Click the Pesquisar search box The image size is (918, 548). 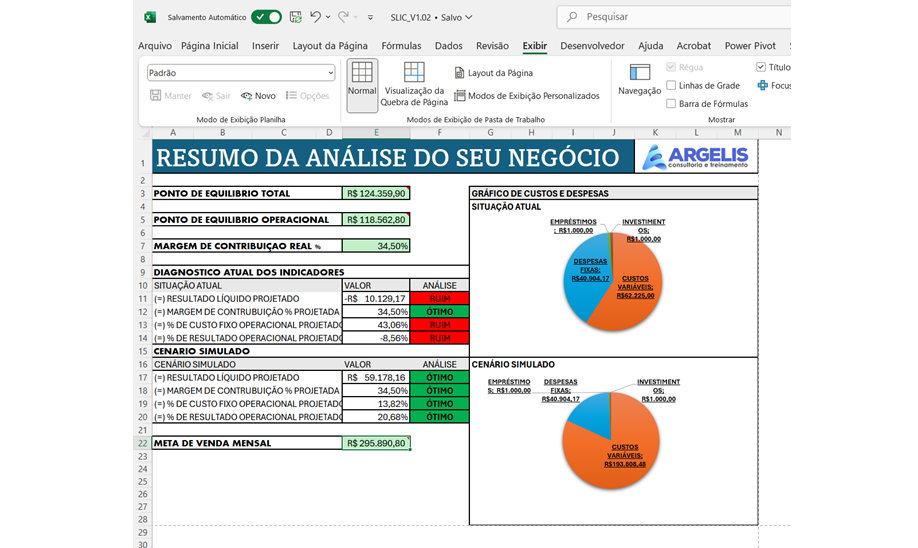pyautogui.click(x=673, y=17)
